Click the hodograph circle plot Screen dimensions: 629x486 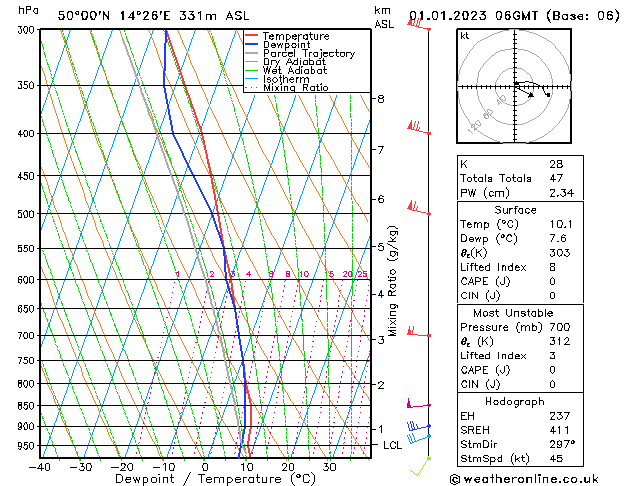518,88
